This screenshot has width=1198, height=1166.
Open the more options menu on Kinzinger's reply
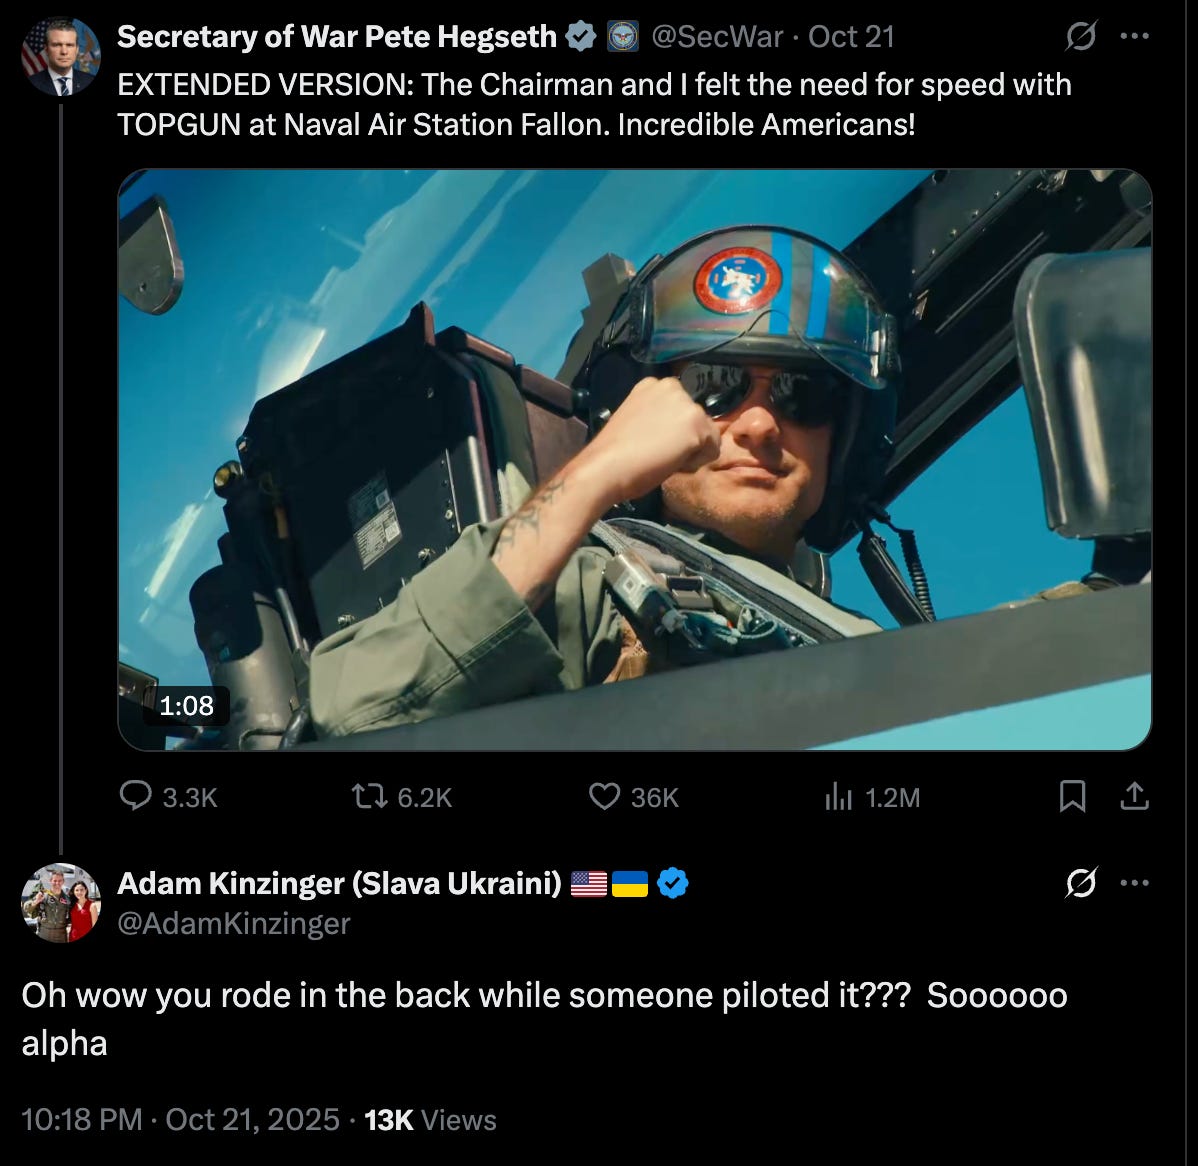click(1135, 882)
